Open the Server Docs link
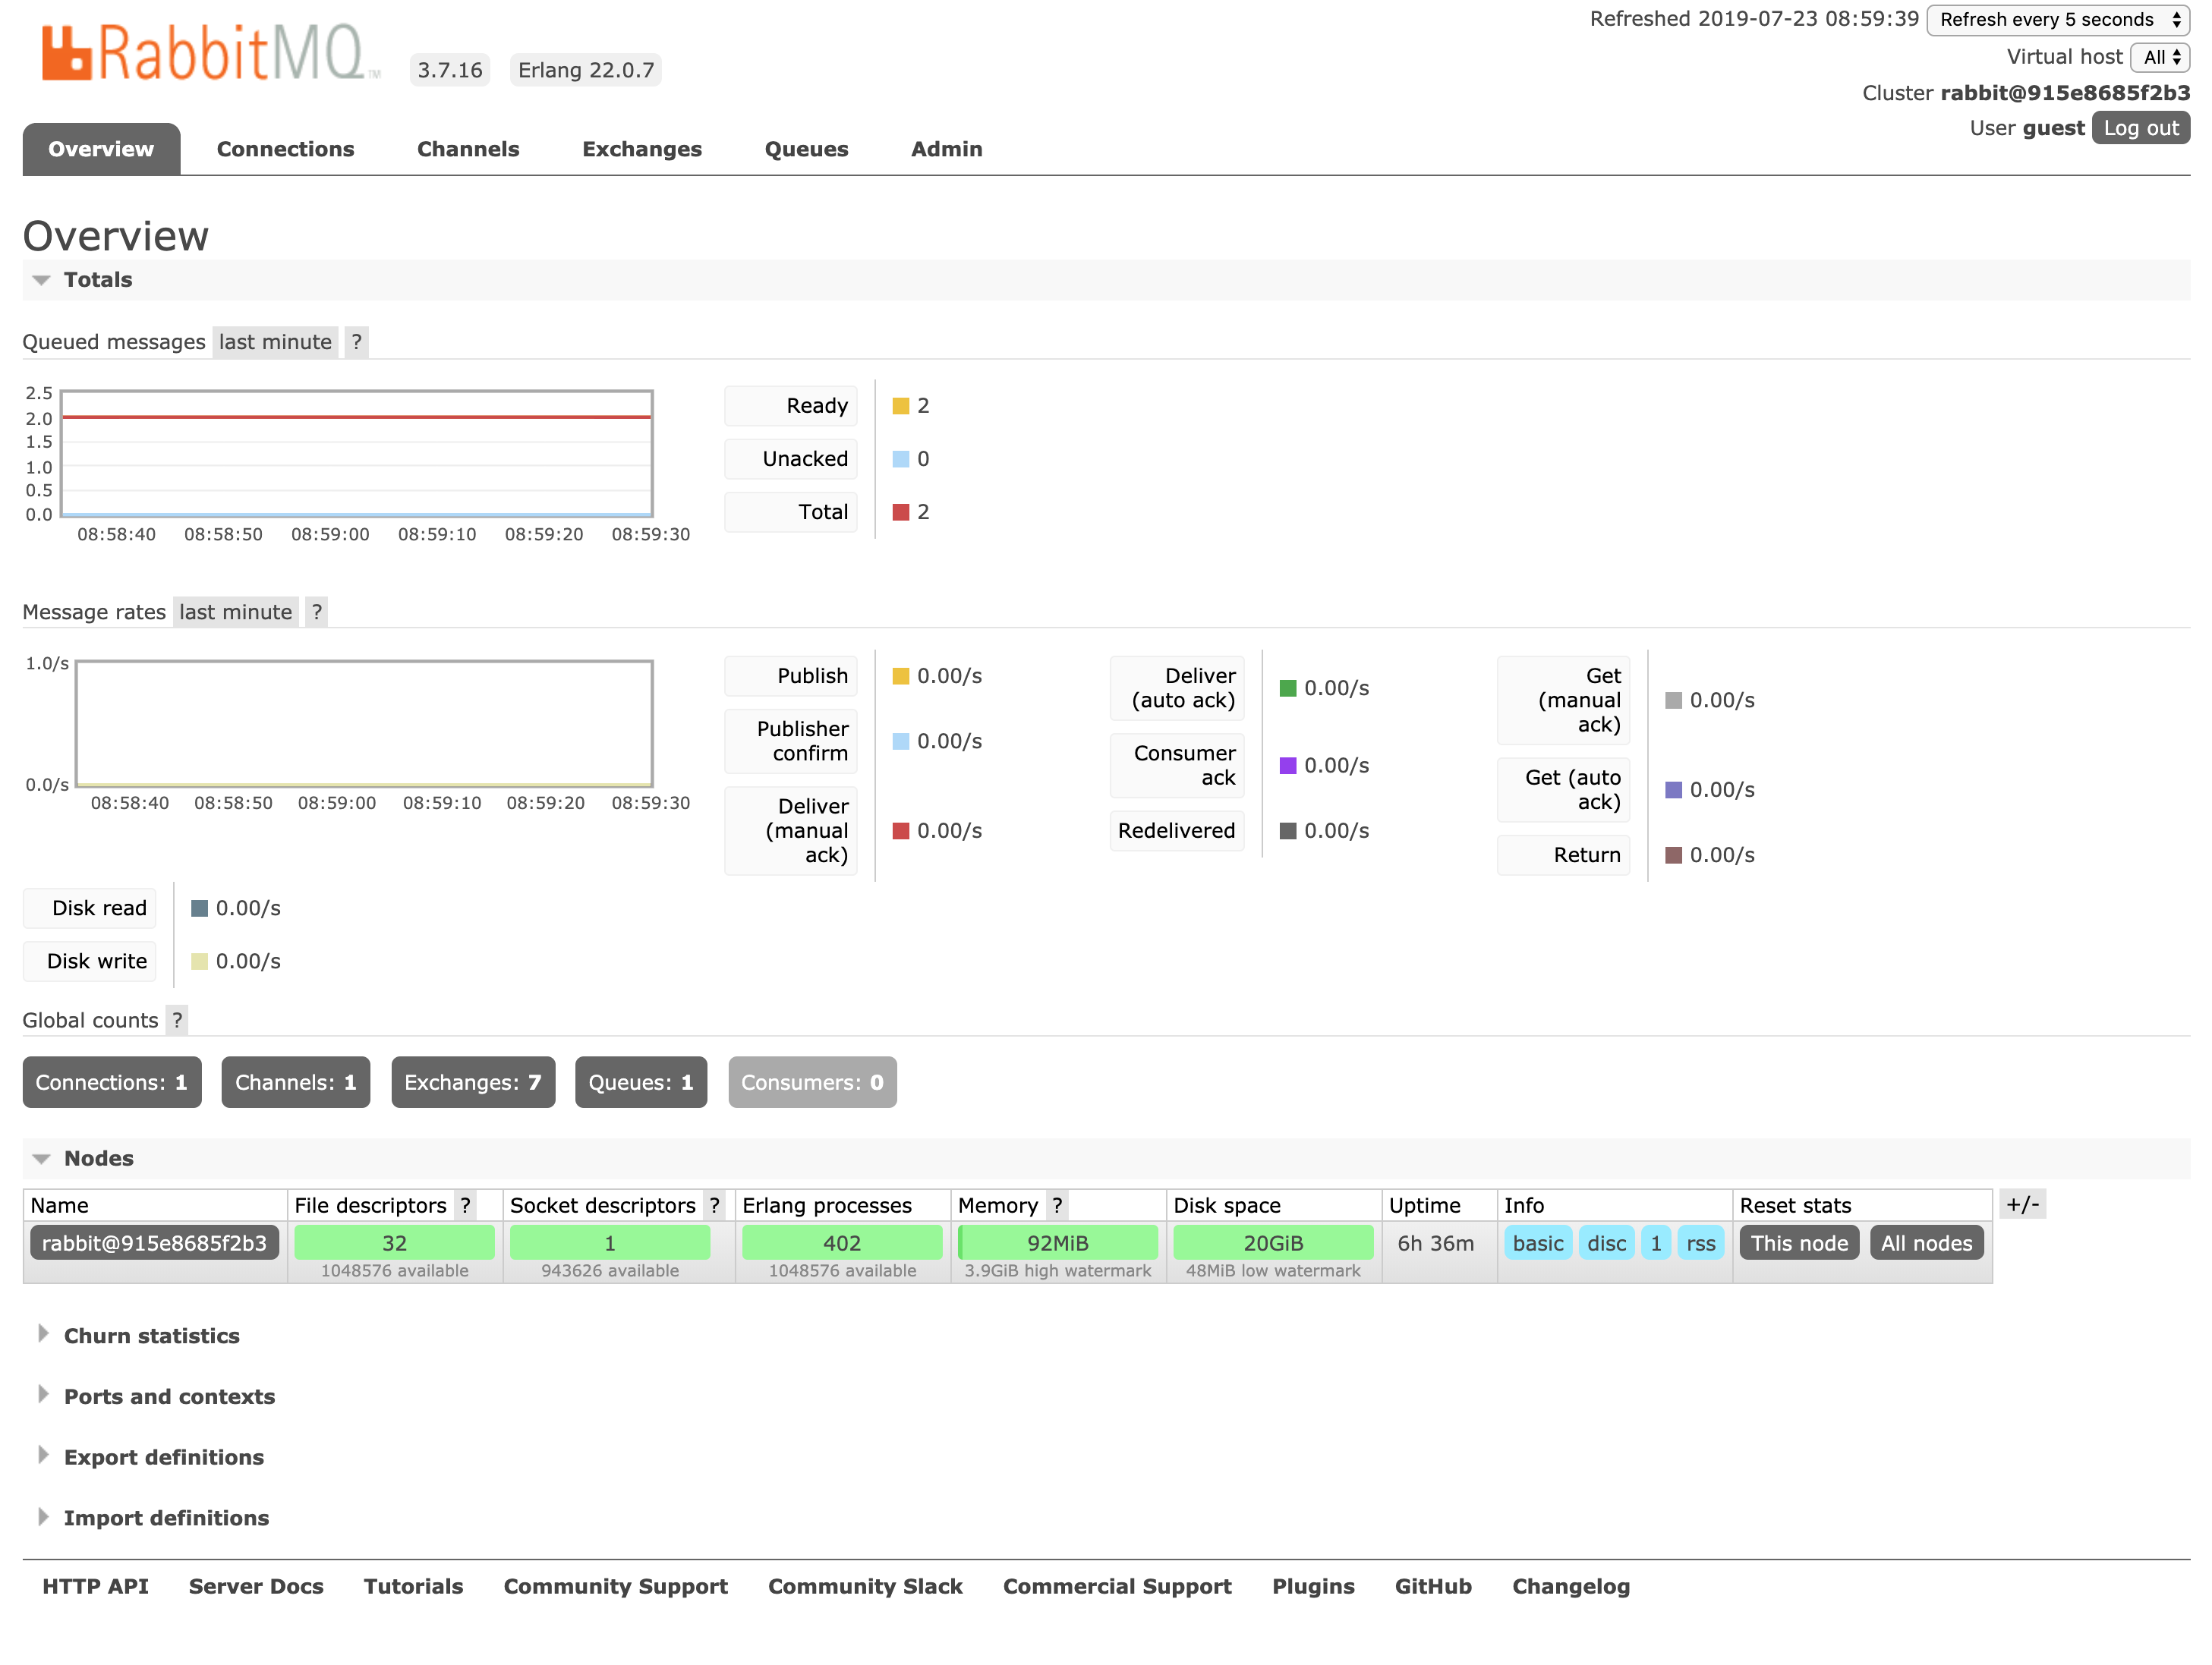2212x1665 pixels. tap(256, 1586)
